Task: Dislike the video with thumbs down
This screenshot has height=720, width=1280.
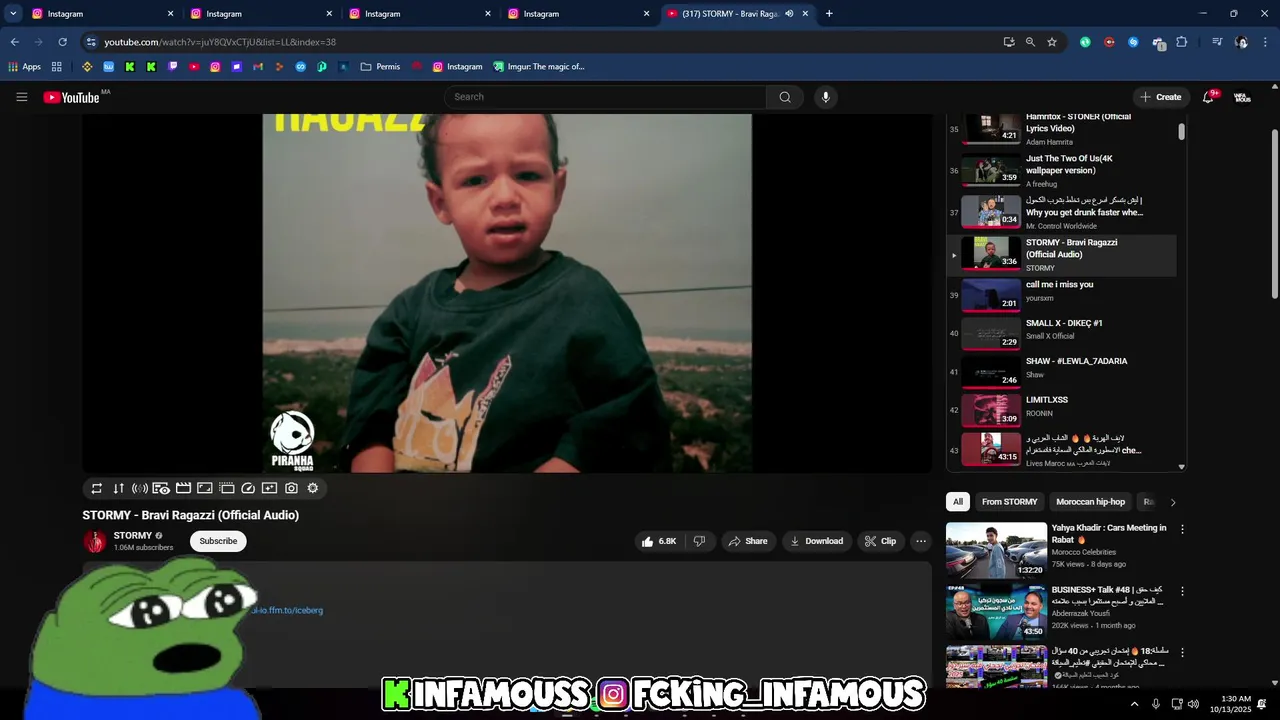Action: pyautogui.click(x=699, y=541)
